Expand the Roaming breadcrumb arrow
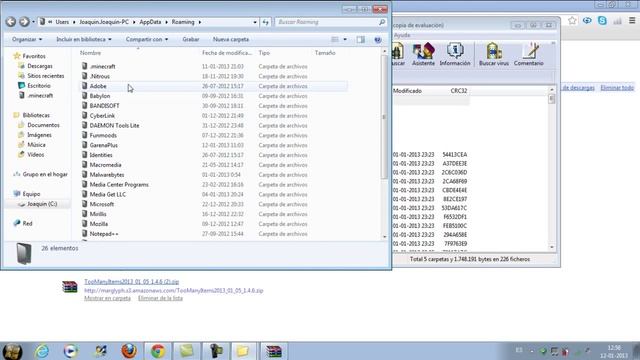640x360 pixels. tap(200, 22)
